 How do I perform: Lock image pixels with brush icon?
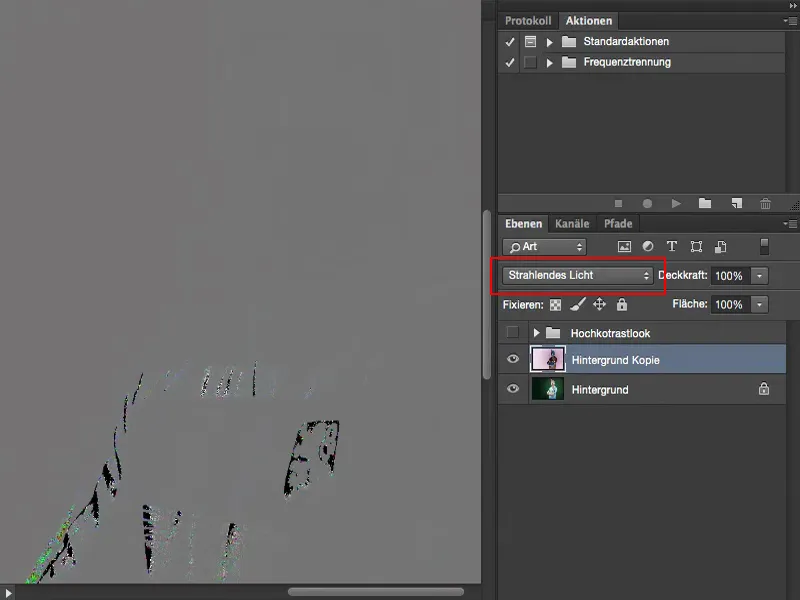pos(578,305)
